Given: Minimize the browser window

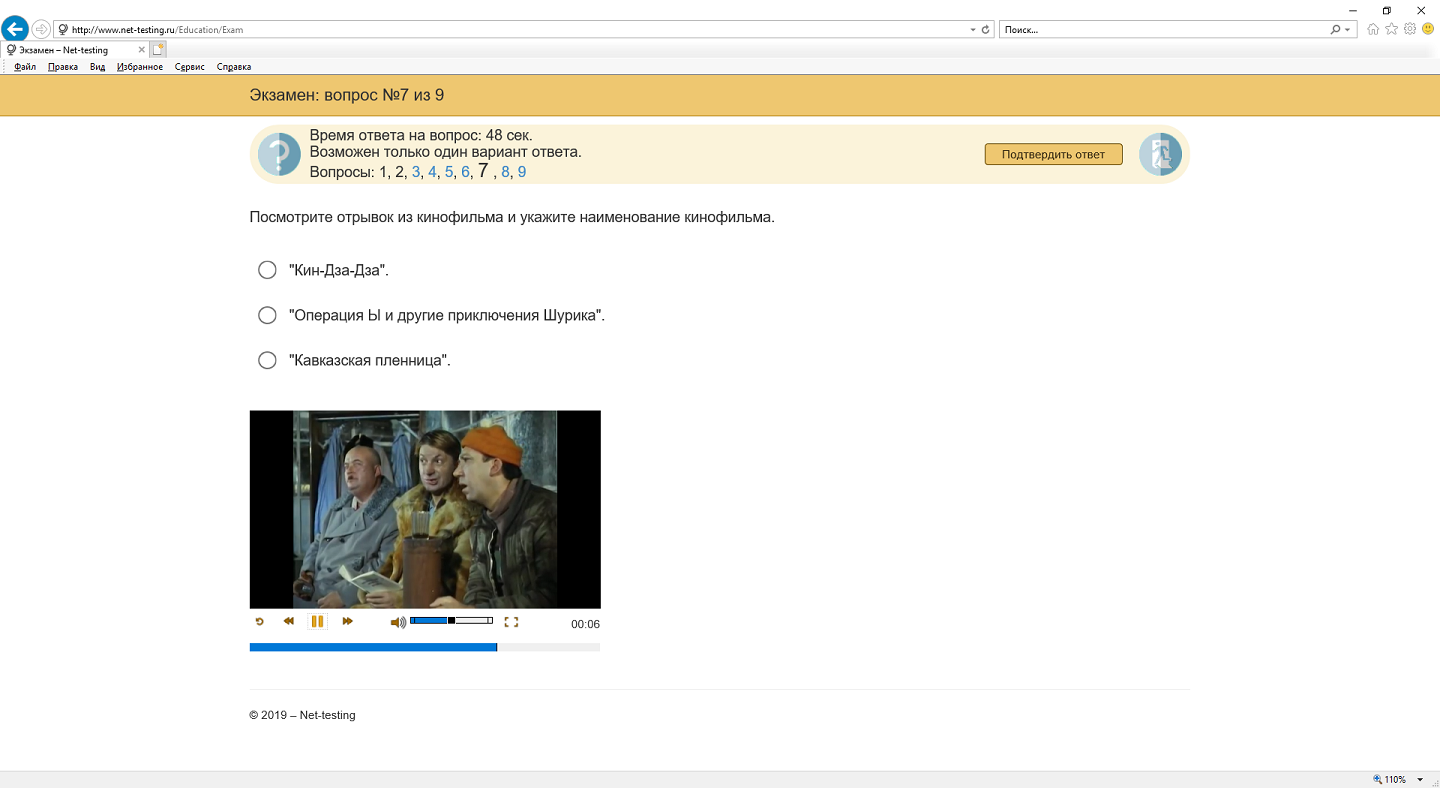Looking at the screenshot, I should (x=1353, y=10).
